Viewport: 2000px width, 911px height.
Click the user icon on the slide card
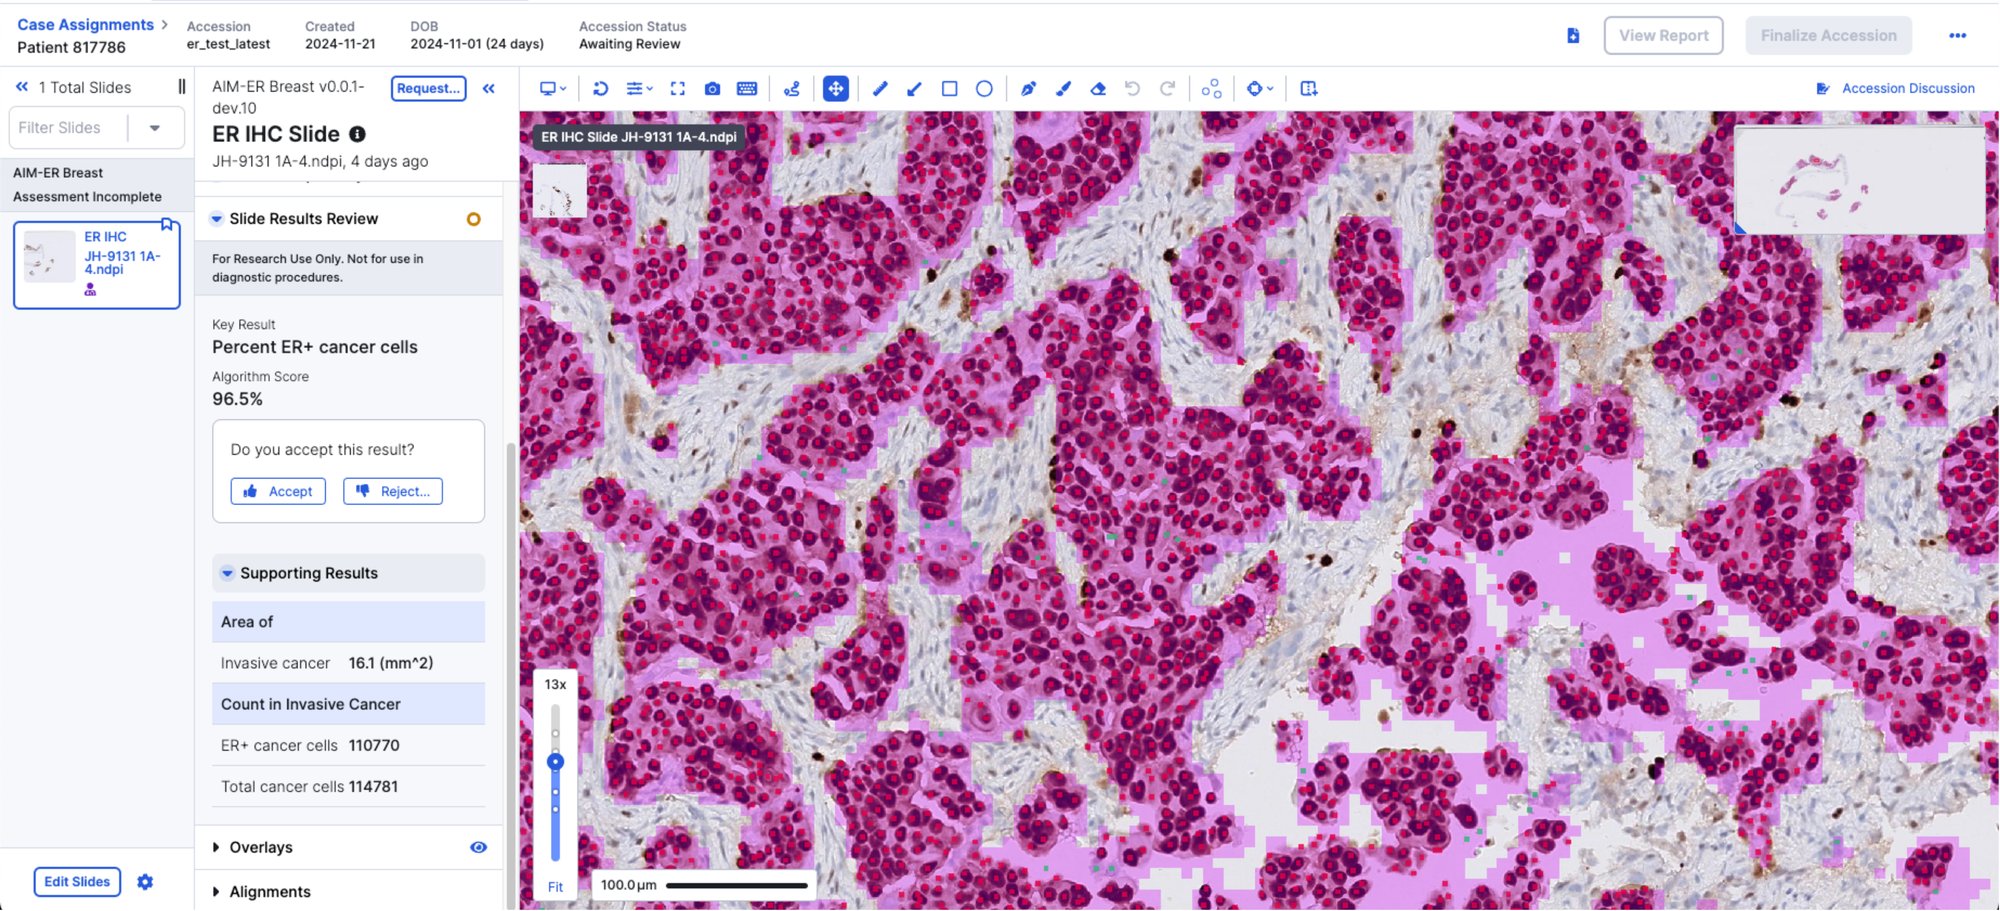tap(90, 290)
